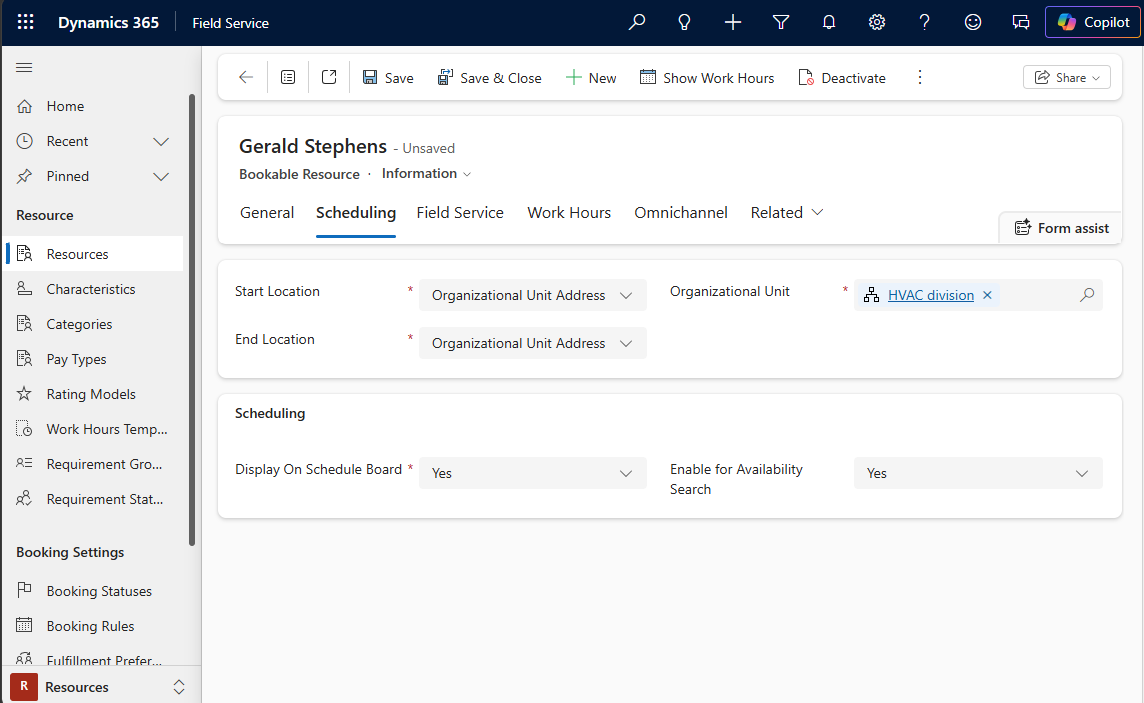
Task: Click Show Work Hours
Action: pos(707,77)
